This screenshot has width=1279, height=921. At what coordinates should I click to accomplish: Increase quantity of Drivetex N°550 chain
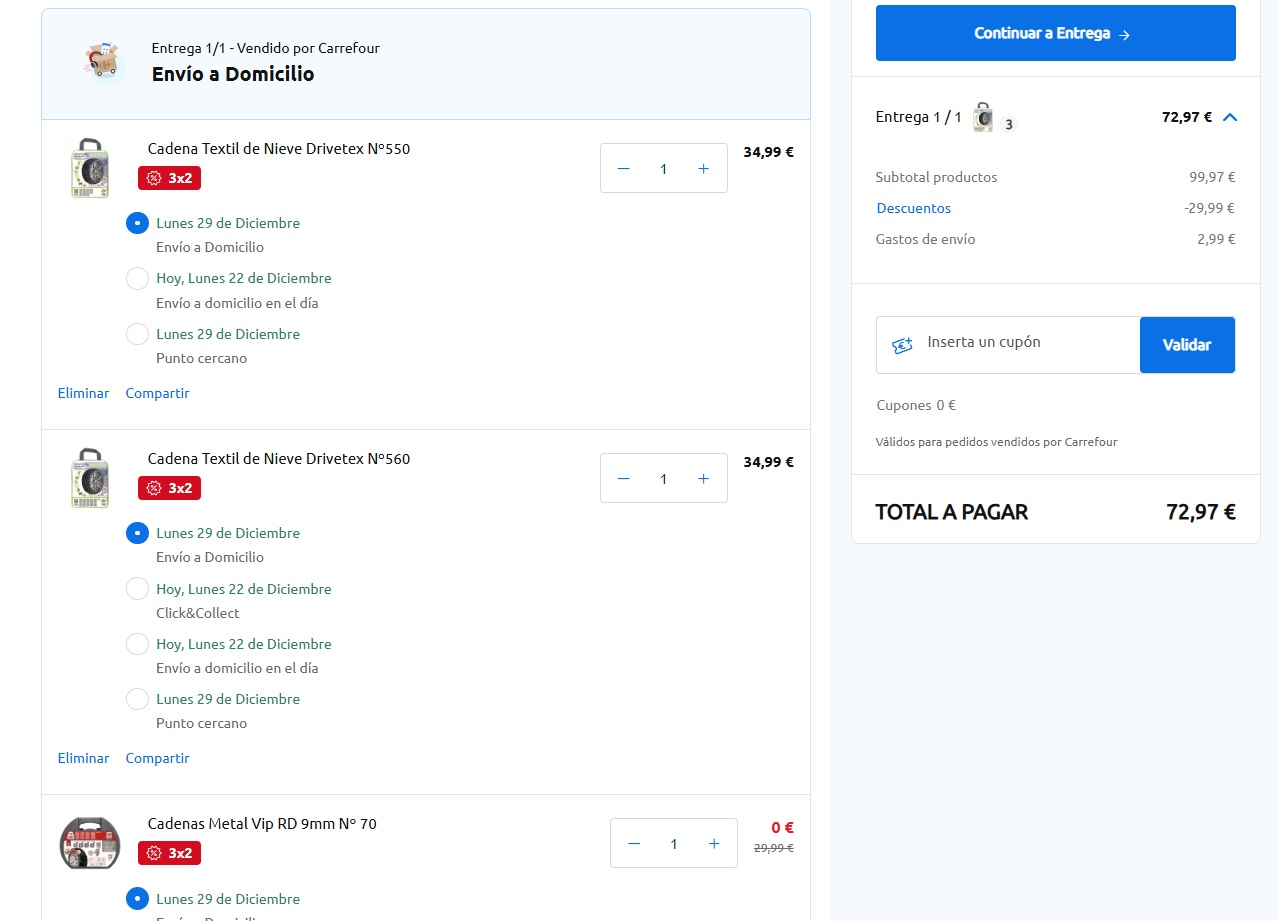click(703, 169)
